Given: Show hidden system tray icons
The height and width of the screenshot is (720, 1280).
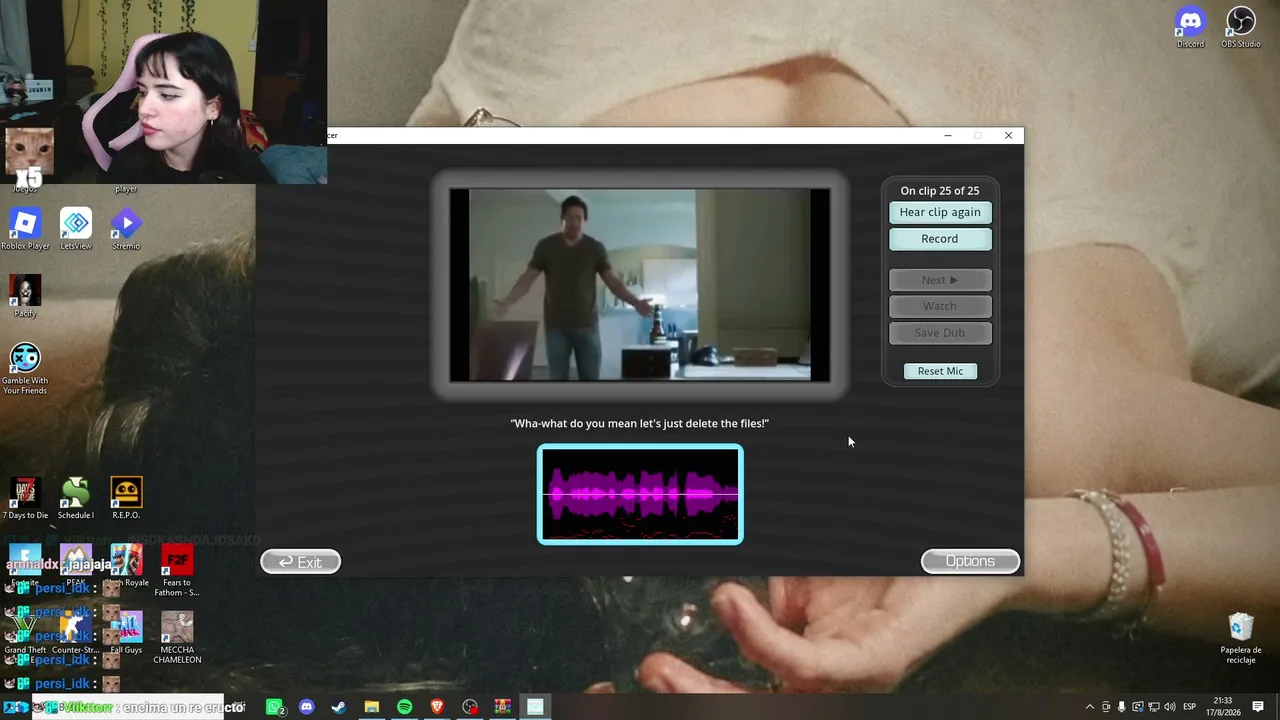Looking at the screenshot, I should coord(1090,707).
